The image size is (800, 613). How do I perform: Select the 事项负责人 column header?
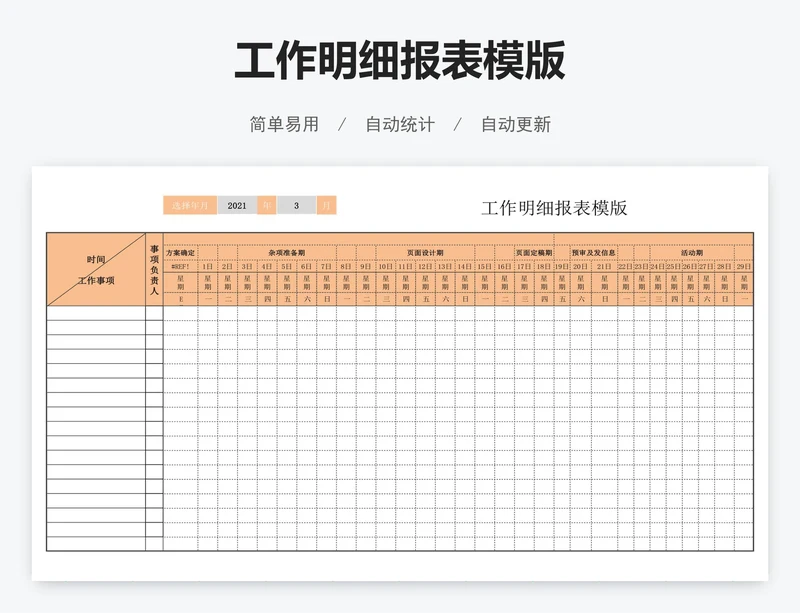coord(155,269)
